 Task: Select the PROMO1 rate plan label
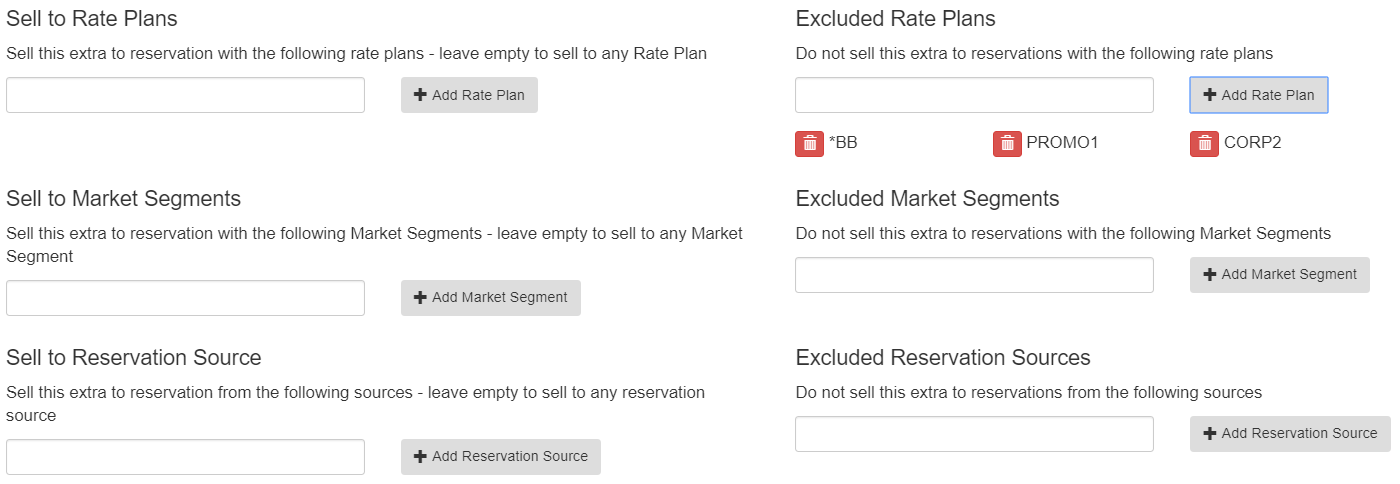click(x=1062, y=143)
